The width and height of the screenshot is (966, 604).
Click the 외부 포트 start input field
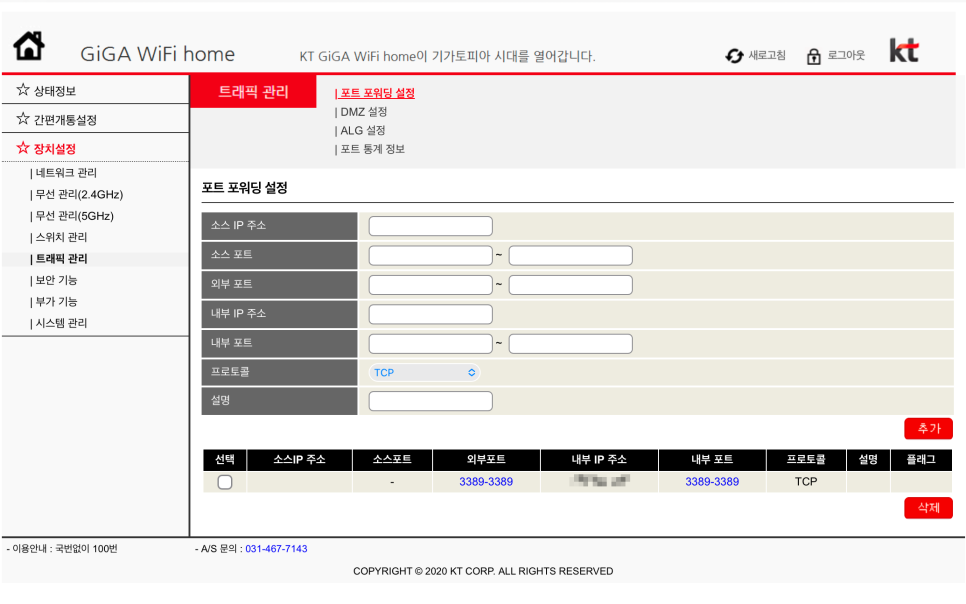431,285
